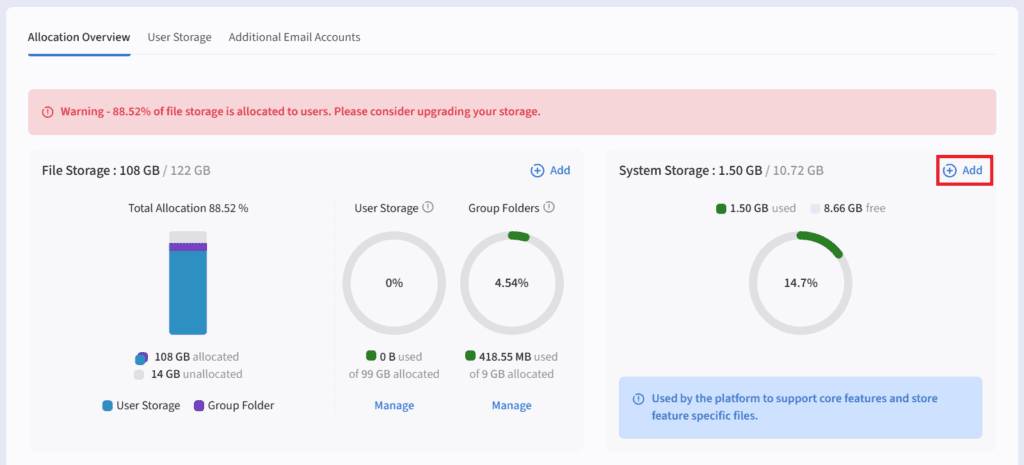Click the plus icon in File Storage Add
Image resolution: width=1024 pixels, height=465 pixels.
(537, 171)
